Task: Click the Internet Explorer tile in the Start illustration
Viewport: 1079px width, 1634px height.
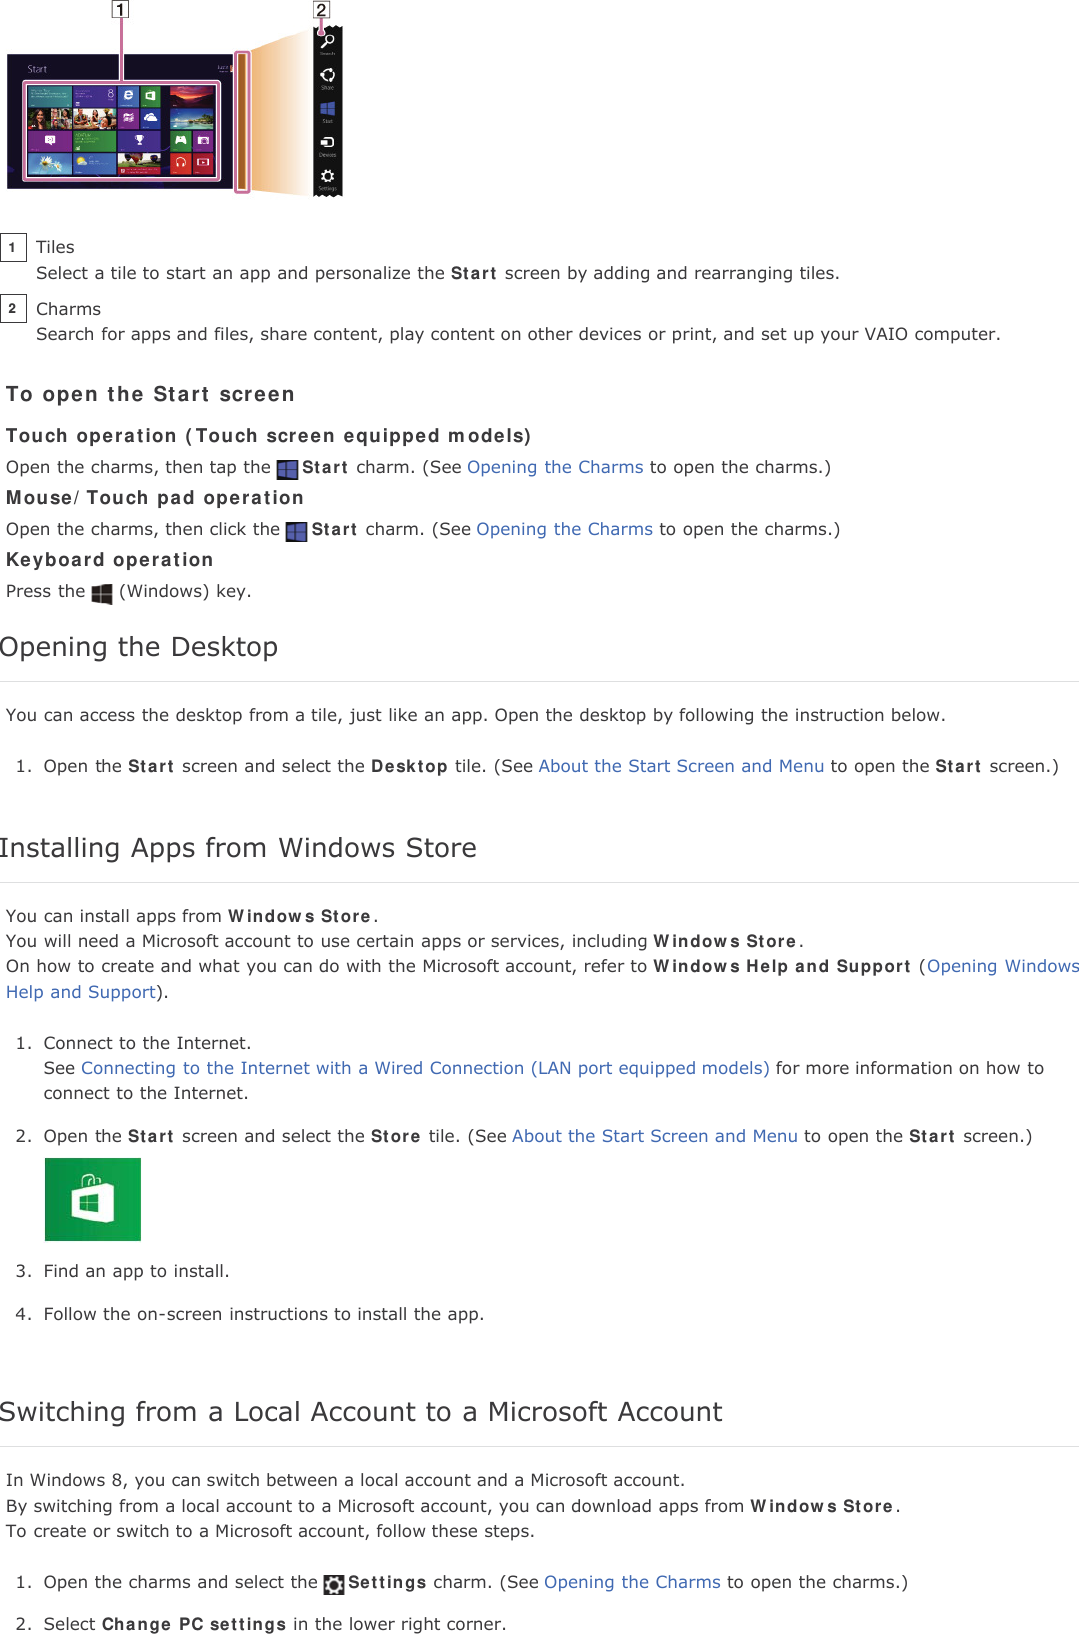Action: [x=128, y=96]
